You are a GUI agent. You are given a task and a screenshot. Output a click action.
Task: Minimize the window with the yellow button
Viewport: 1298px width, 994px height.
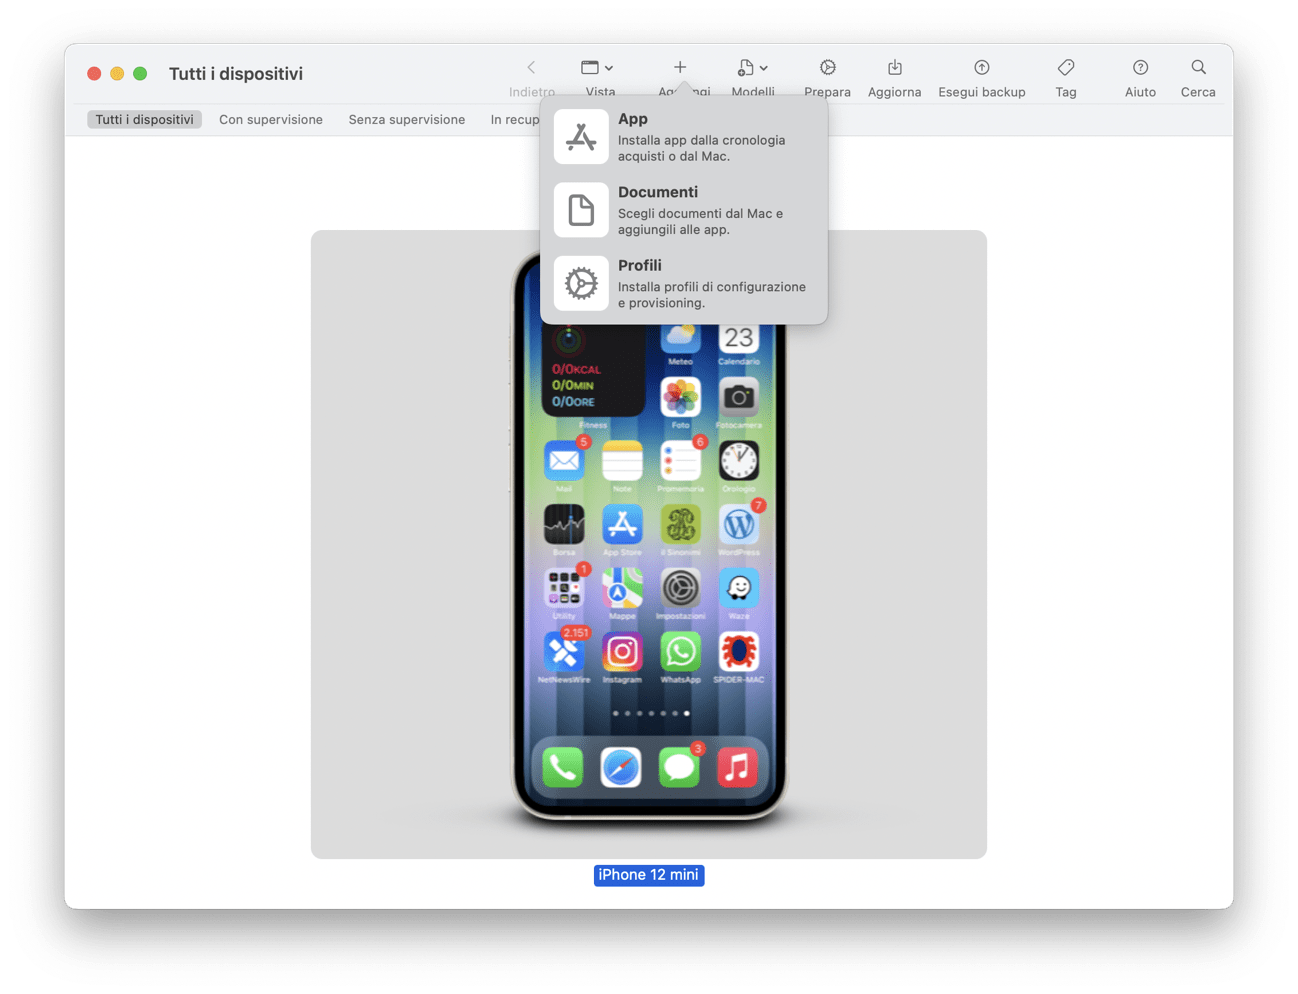click(117, 74)
